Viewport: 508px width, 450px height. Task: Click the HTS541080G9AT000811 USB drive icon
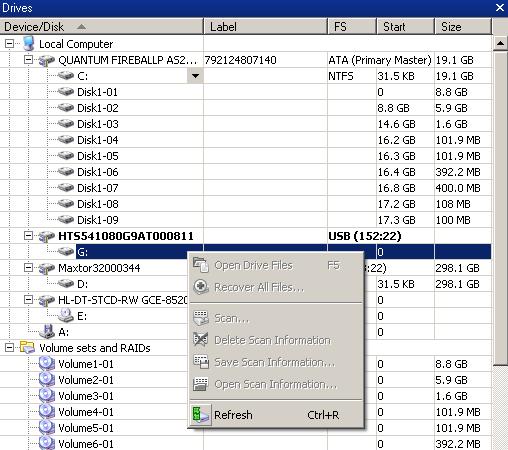pyautogui.click(x=47, y=236)
